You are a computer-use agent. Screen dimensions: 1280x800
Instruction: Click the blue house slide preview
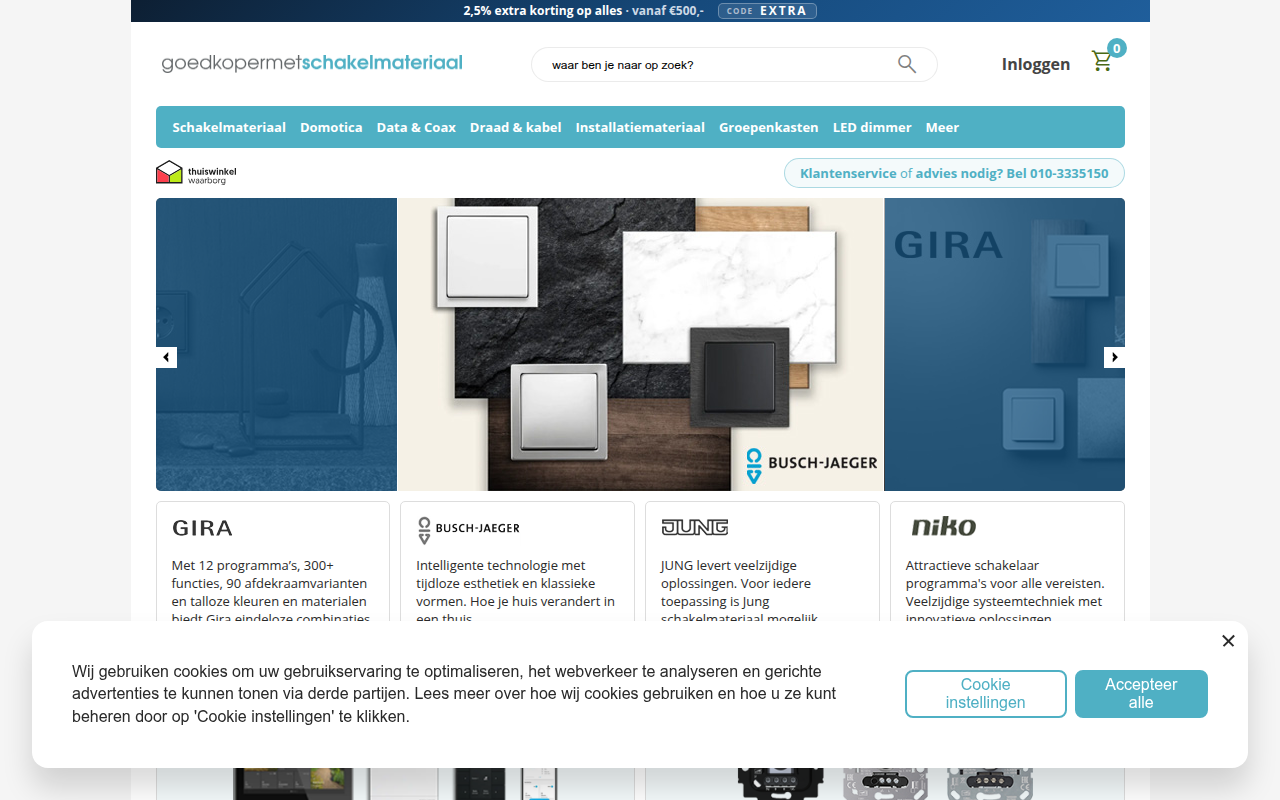[277, 344]
